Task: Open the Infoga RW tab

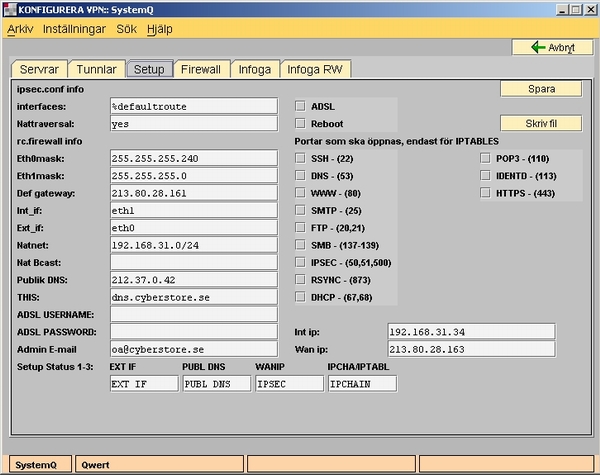Action: pyautogui.click(x=315, y=70)
